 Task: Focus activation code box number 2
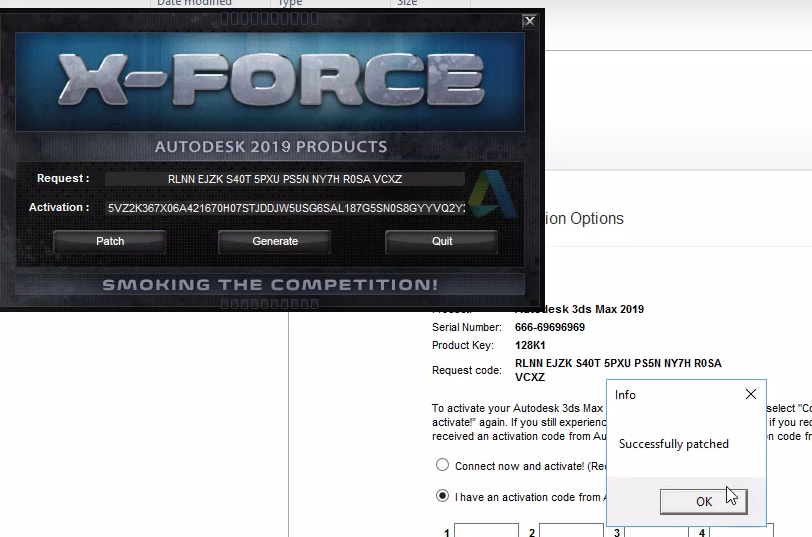[x=571, y=530]
